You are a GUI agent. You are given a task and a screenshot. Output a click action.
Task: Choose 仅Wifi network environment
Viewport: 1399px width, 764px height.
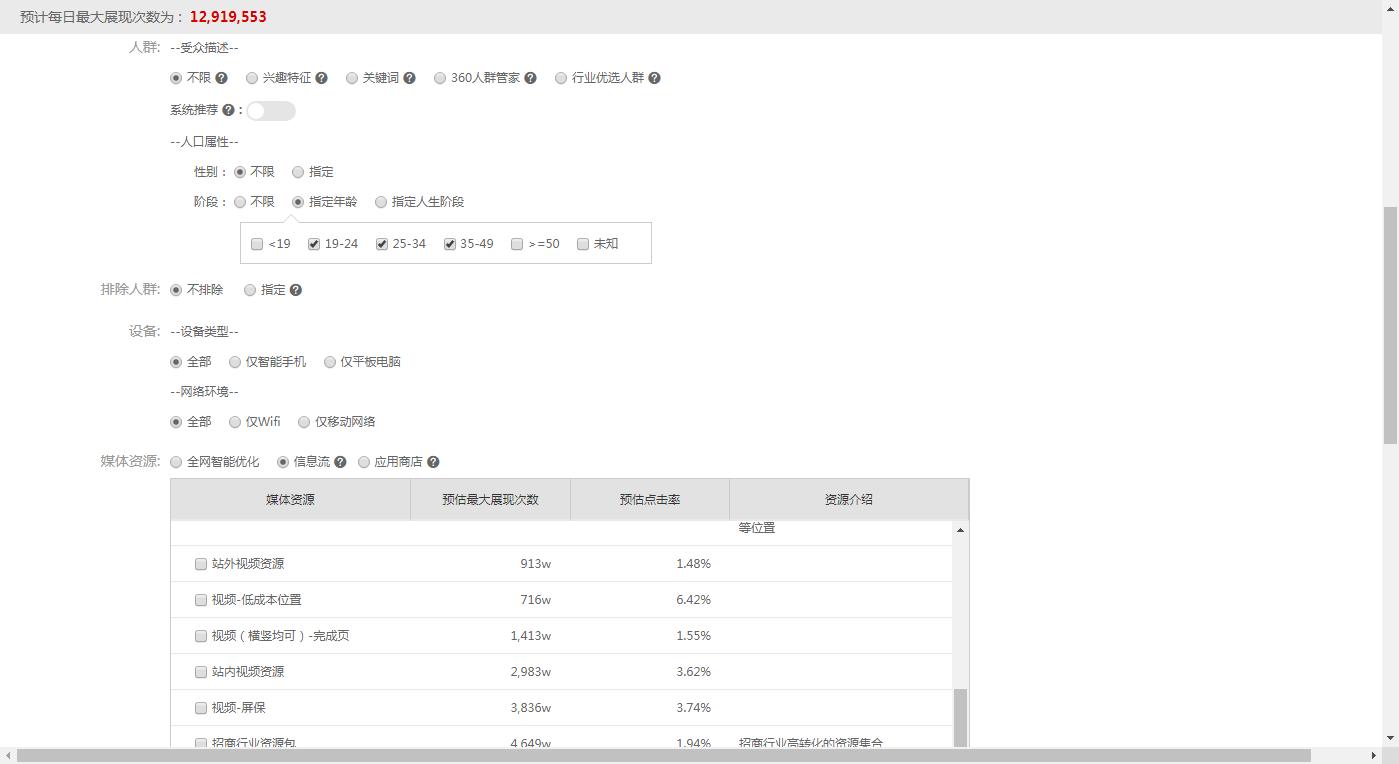[x=235, y=422]
